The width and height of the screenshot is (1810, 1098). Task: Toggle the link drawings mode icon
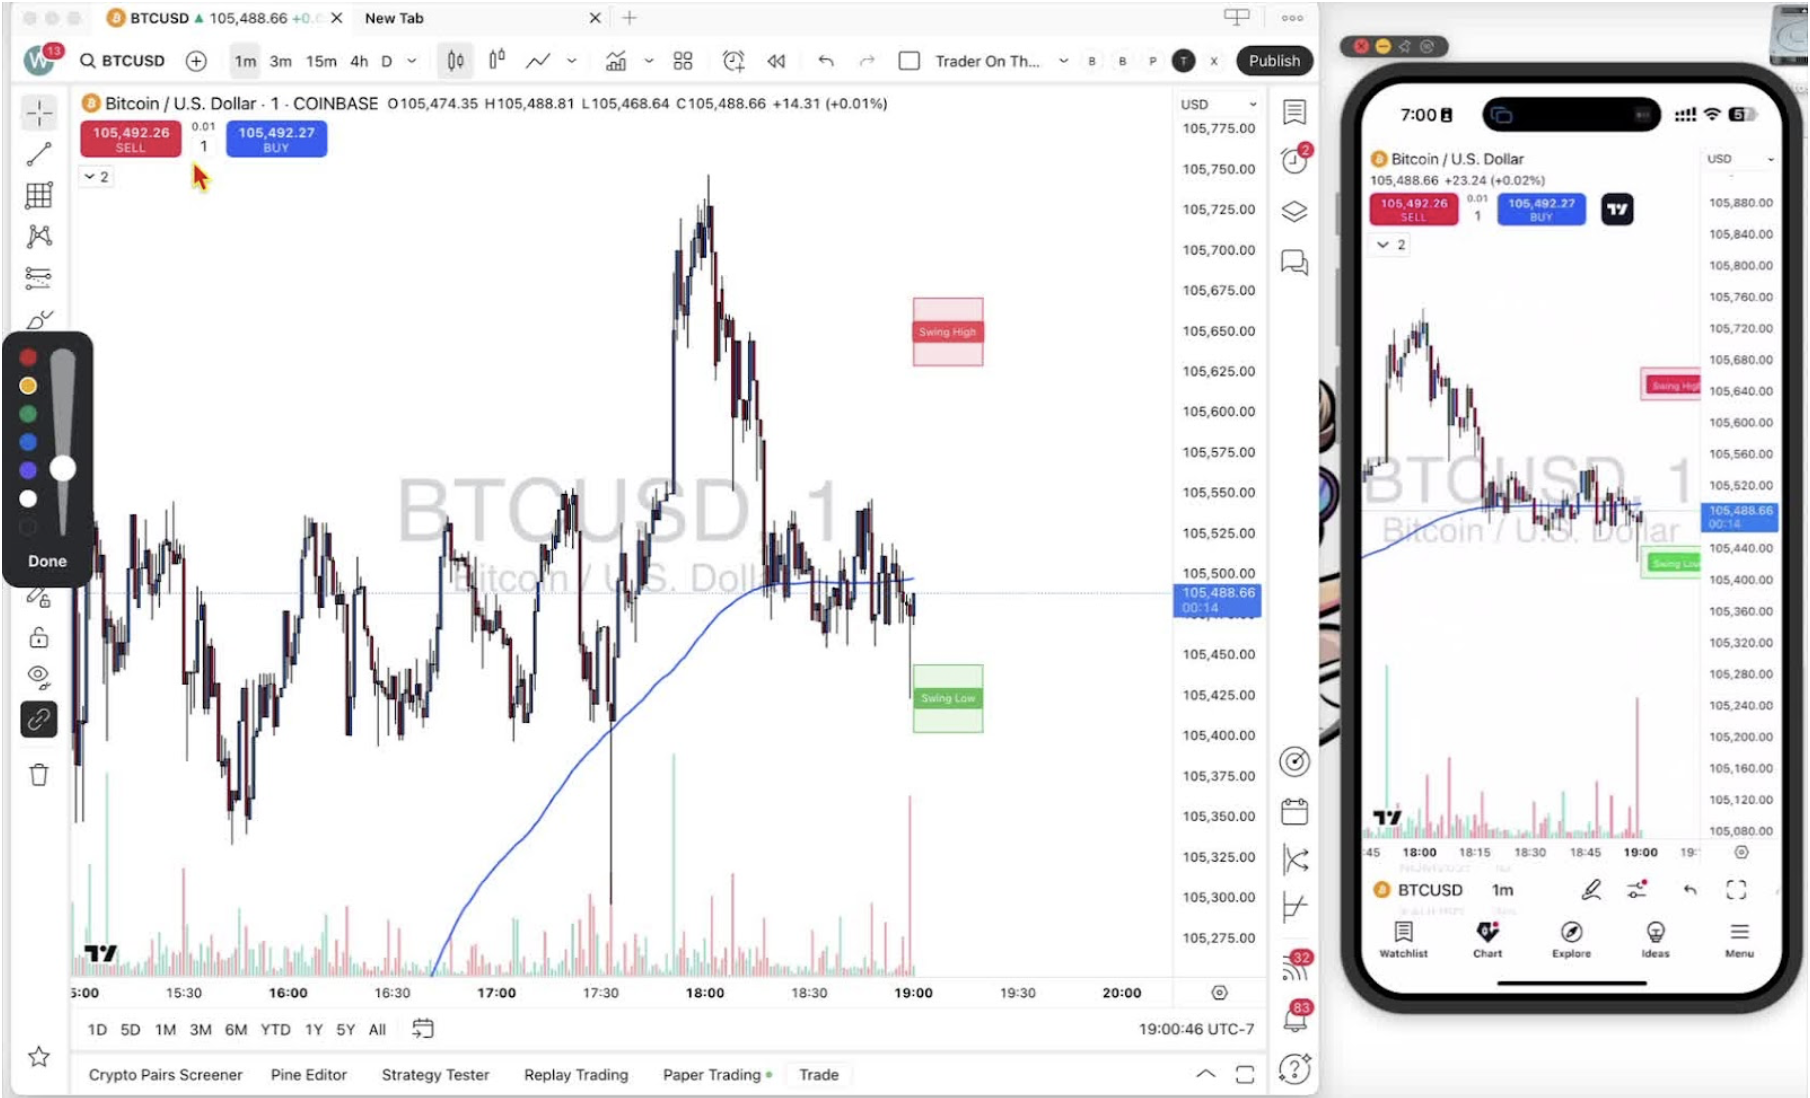[x=39, y=719]
